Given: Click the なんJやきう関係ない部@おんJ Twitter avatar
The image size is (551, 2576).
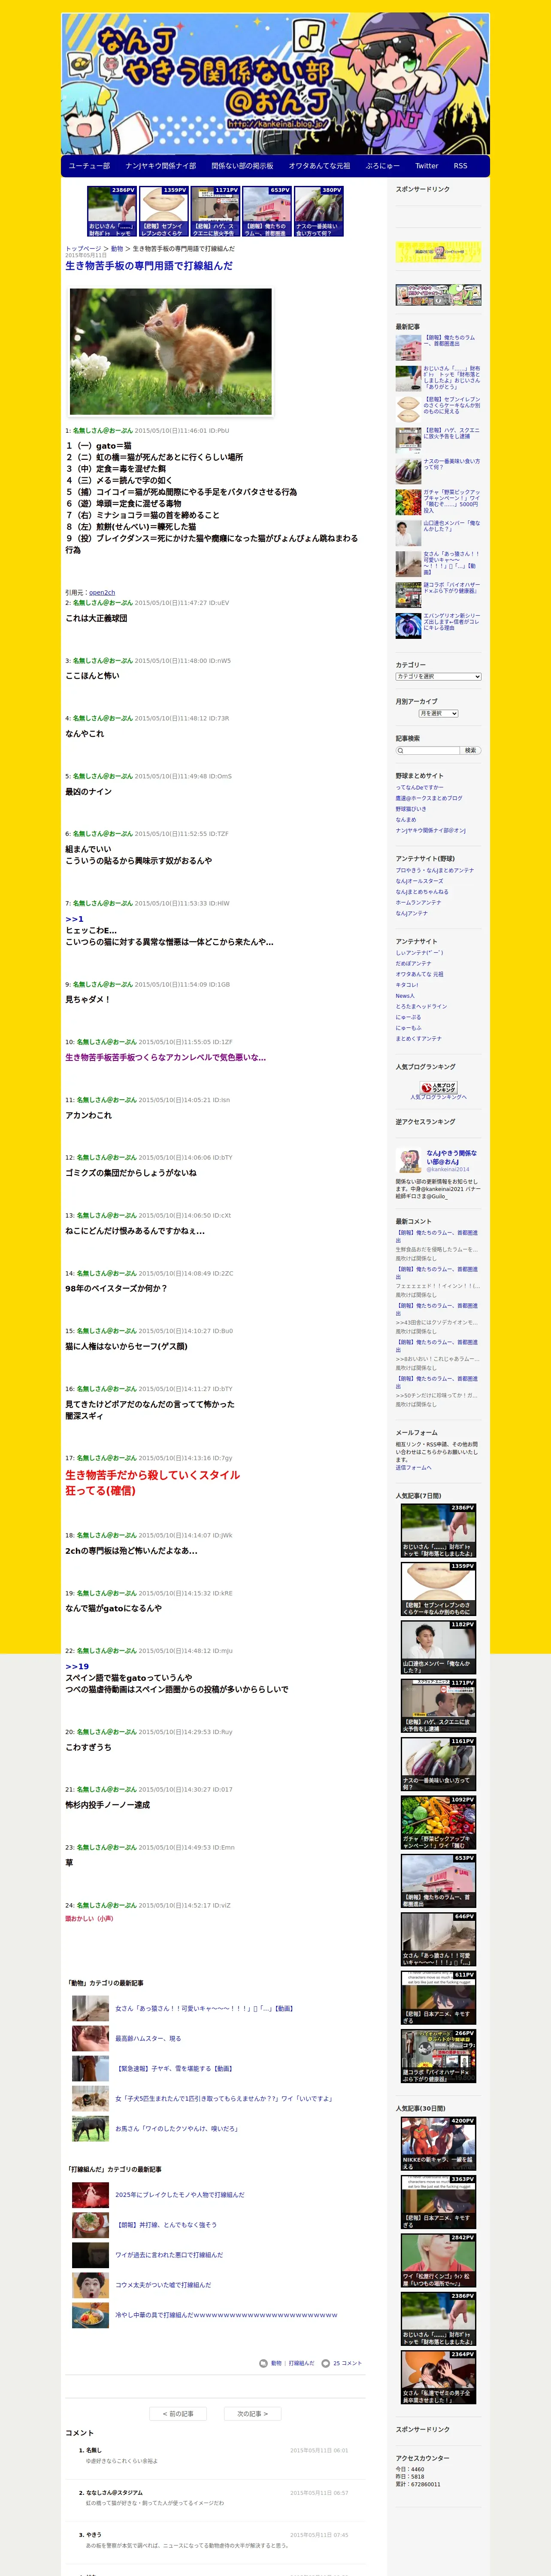Looking at the screenshot, I should 409,1160.
